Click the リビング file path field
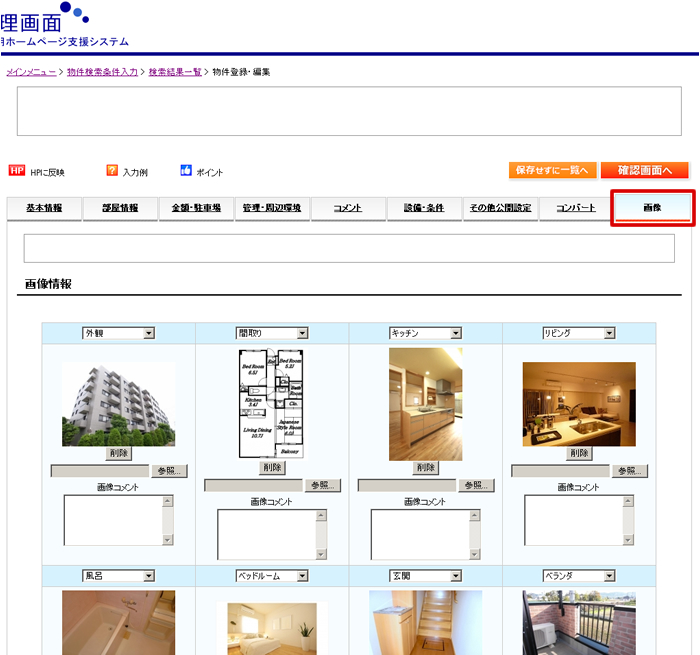Image resolution: width=700 pixels, height=655 pixels. tap(560, 471)
